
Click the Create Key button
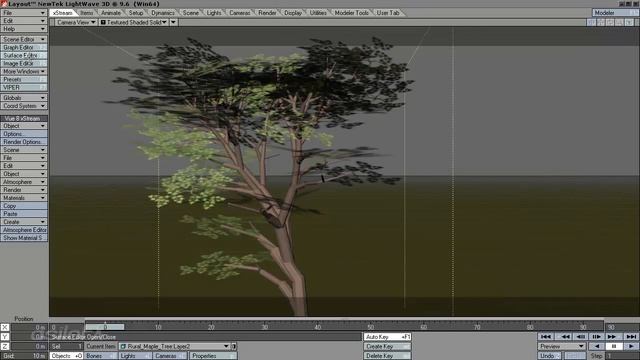[387, 347]
